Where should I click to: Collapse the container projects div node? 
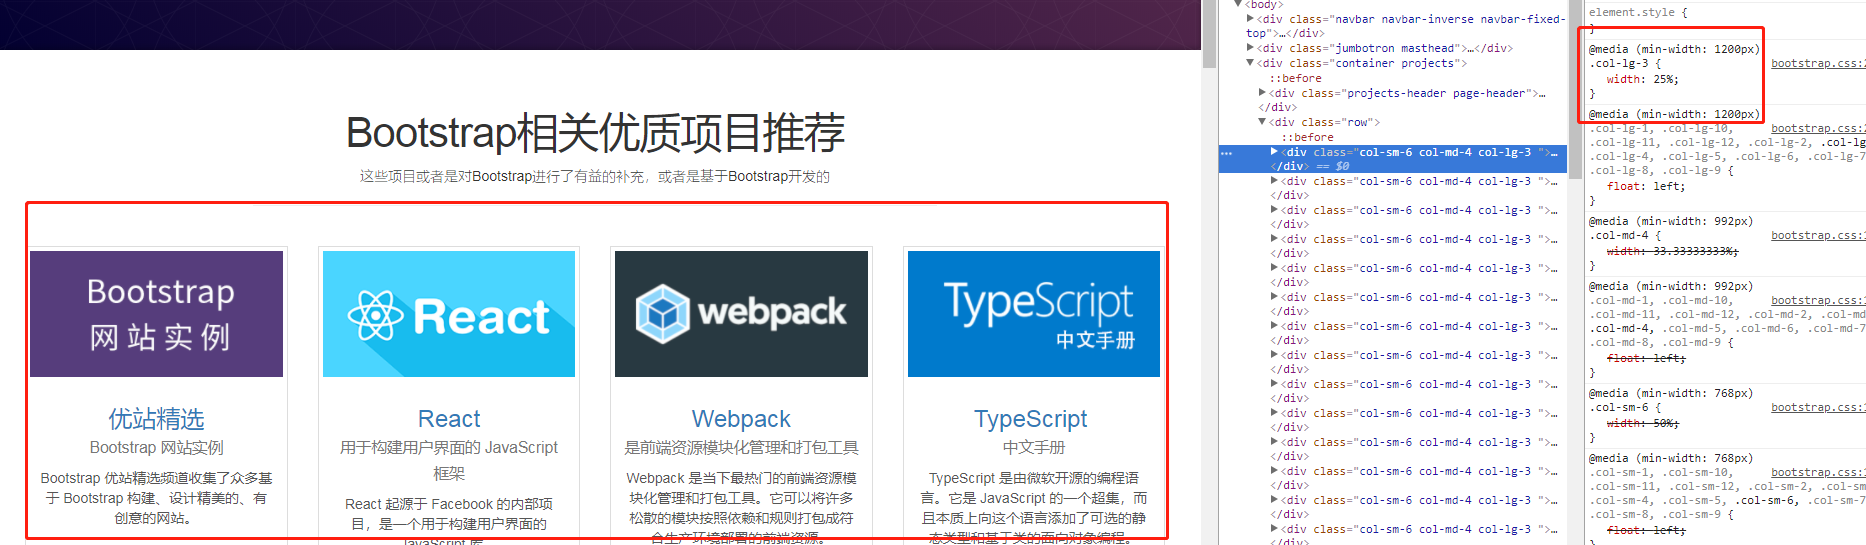1250,63
